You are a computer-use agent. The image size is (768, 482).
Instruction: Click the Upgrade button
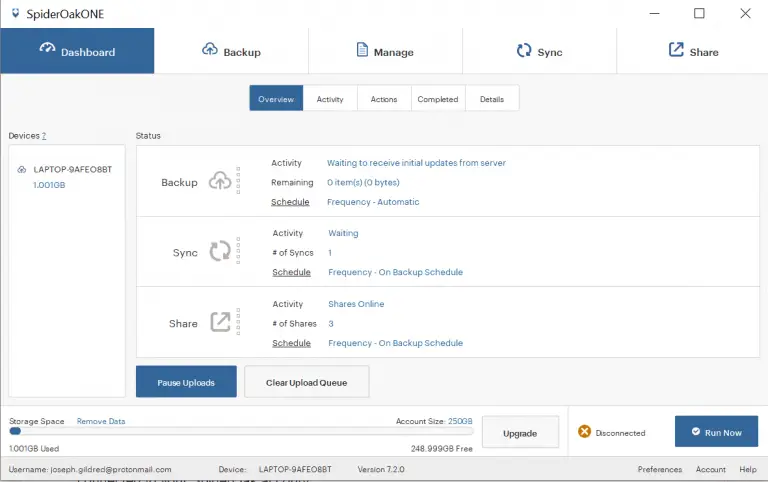(x=520, y=432)
